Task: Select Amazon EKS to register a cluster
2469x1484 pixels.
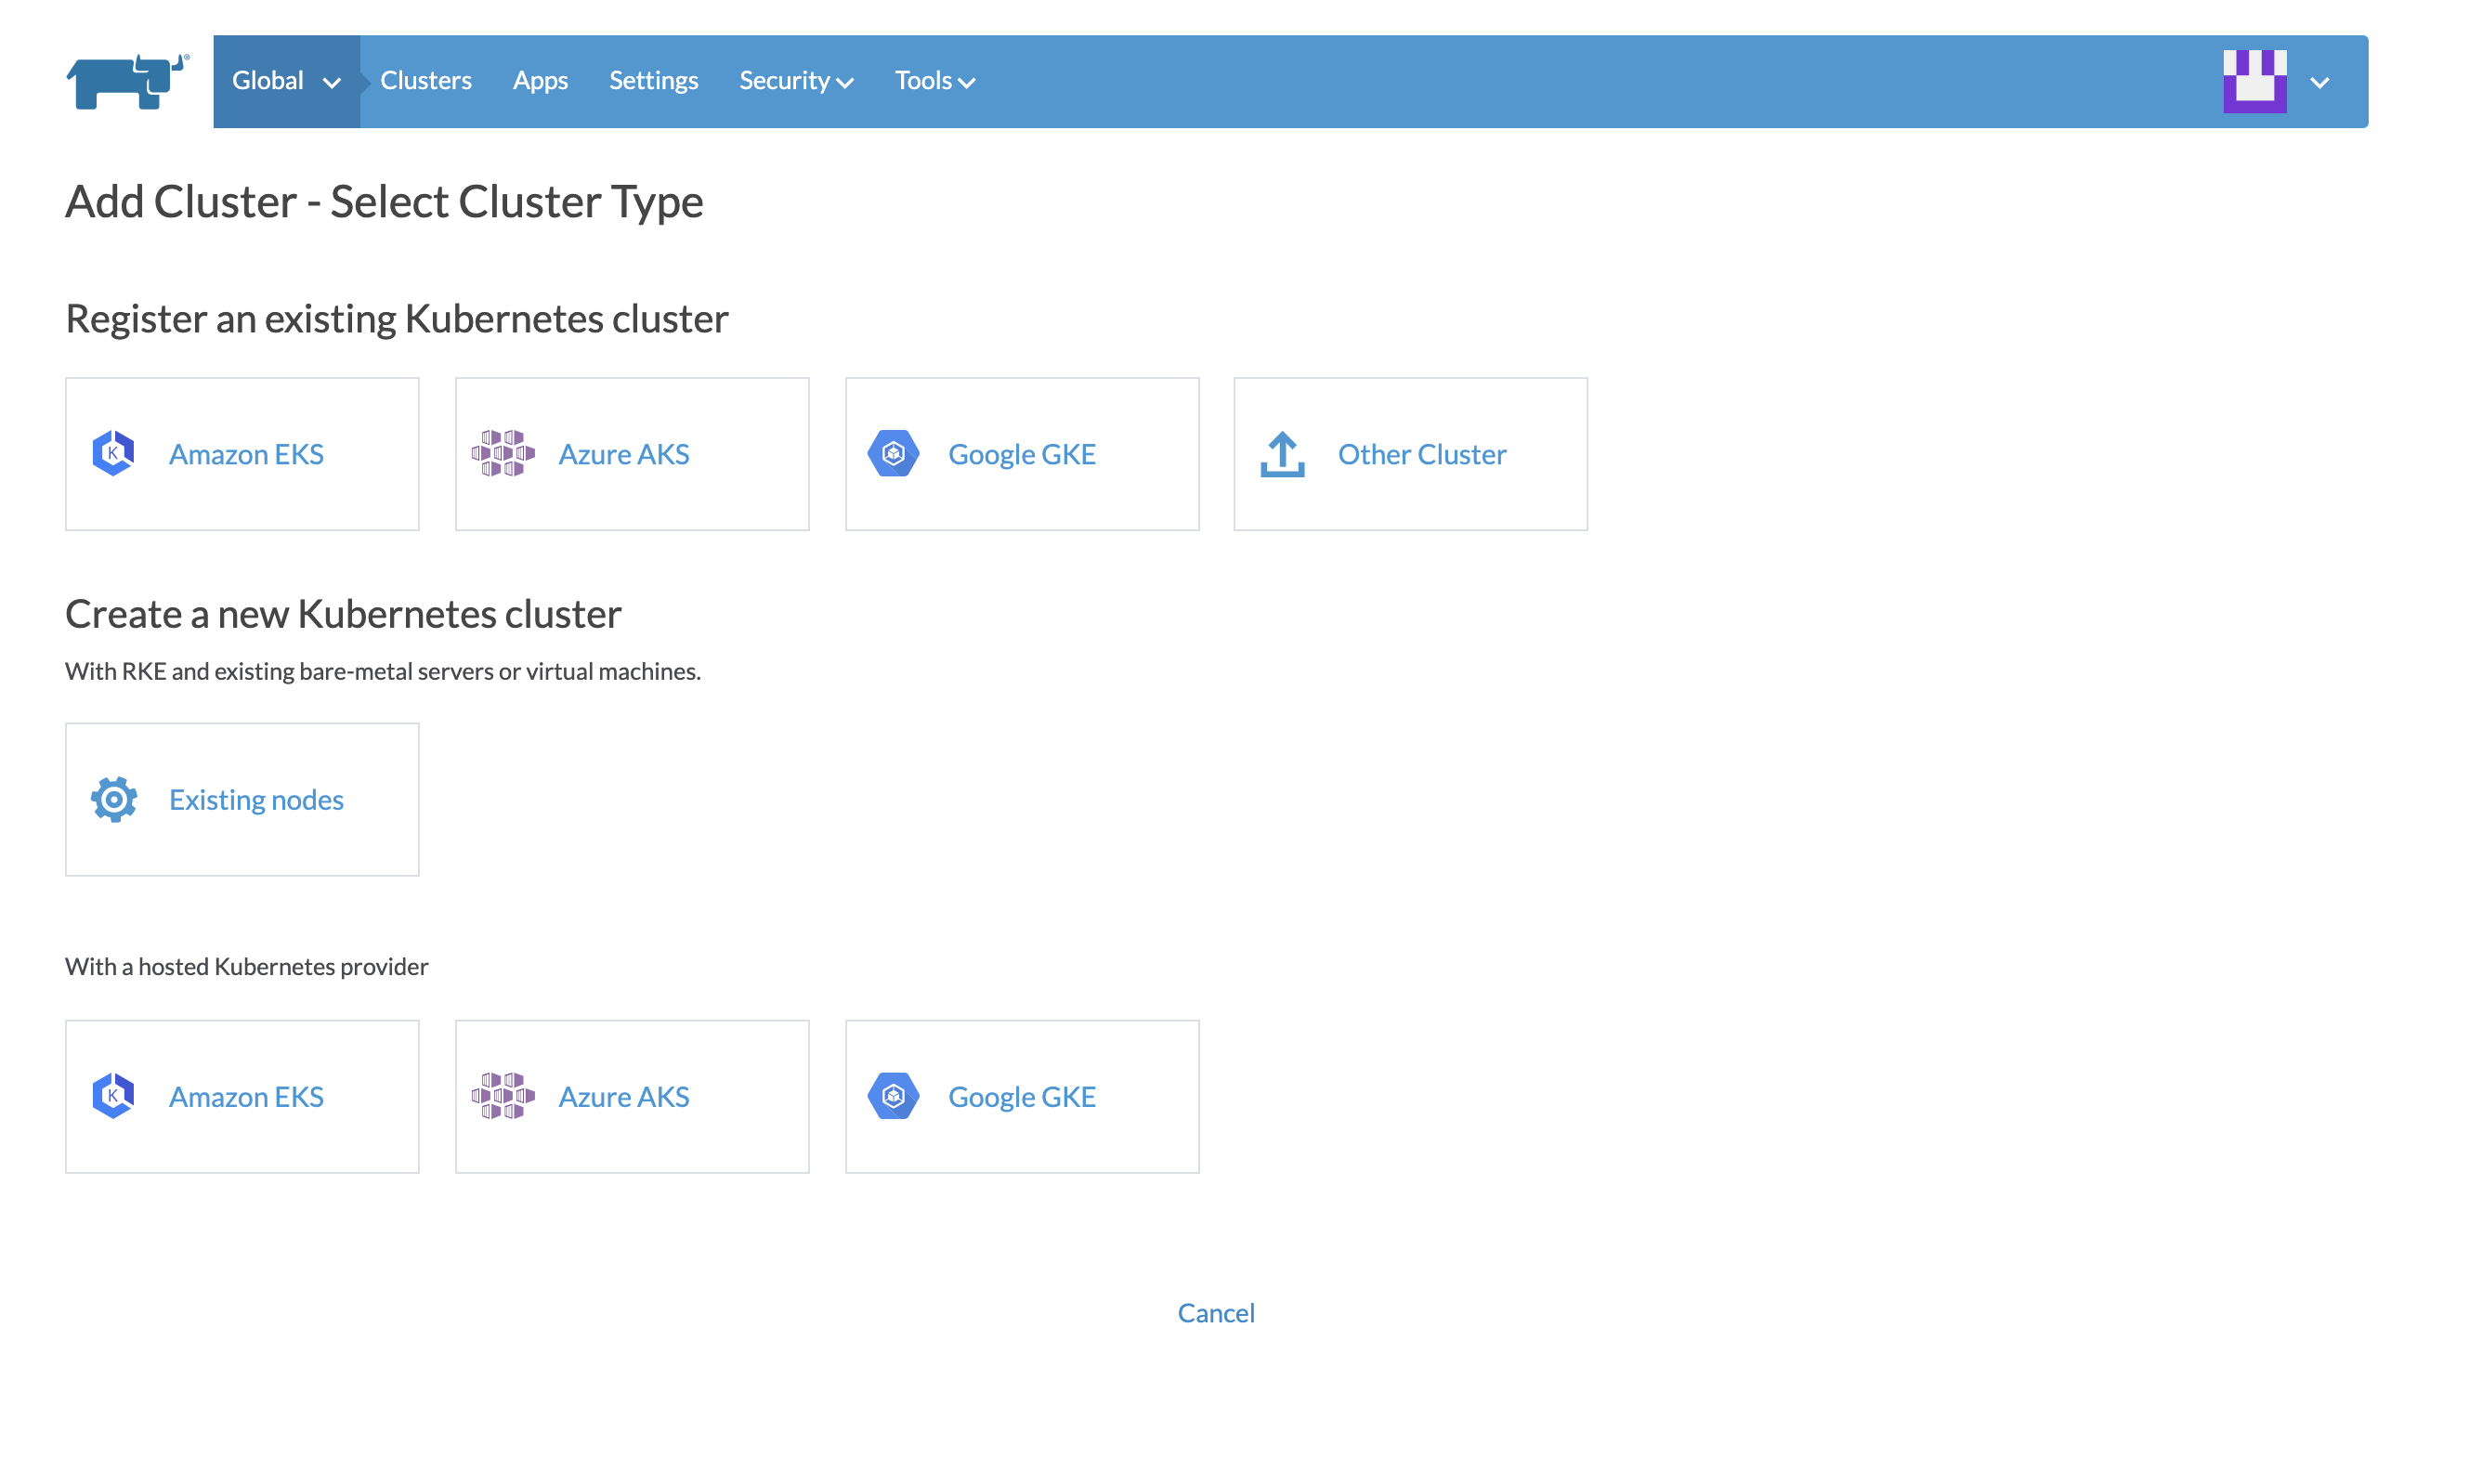Action: 242,453
